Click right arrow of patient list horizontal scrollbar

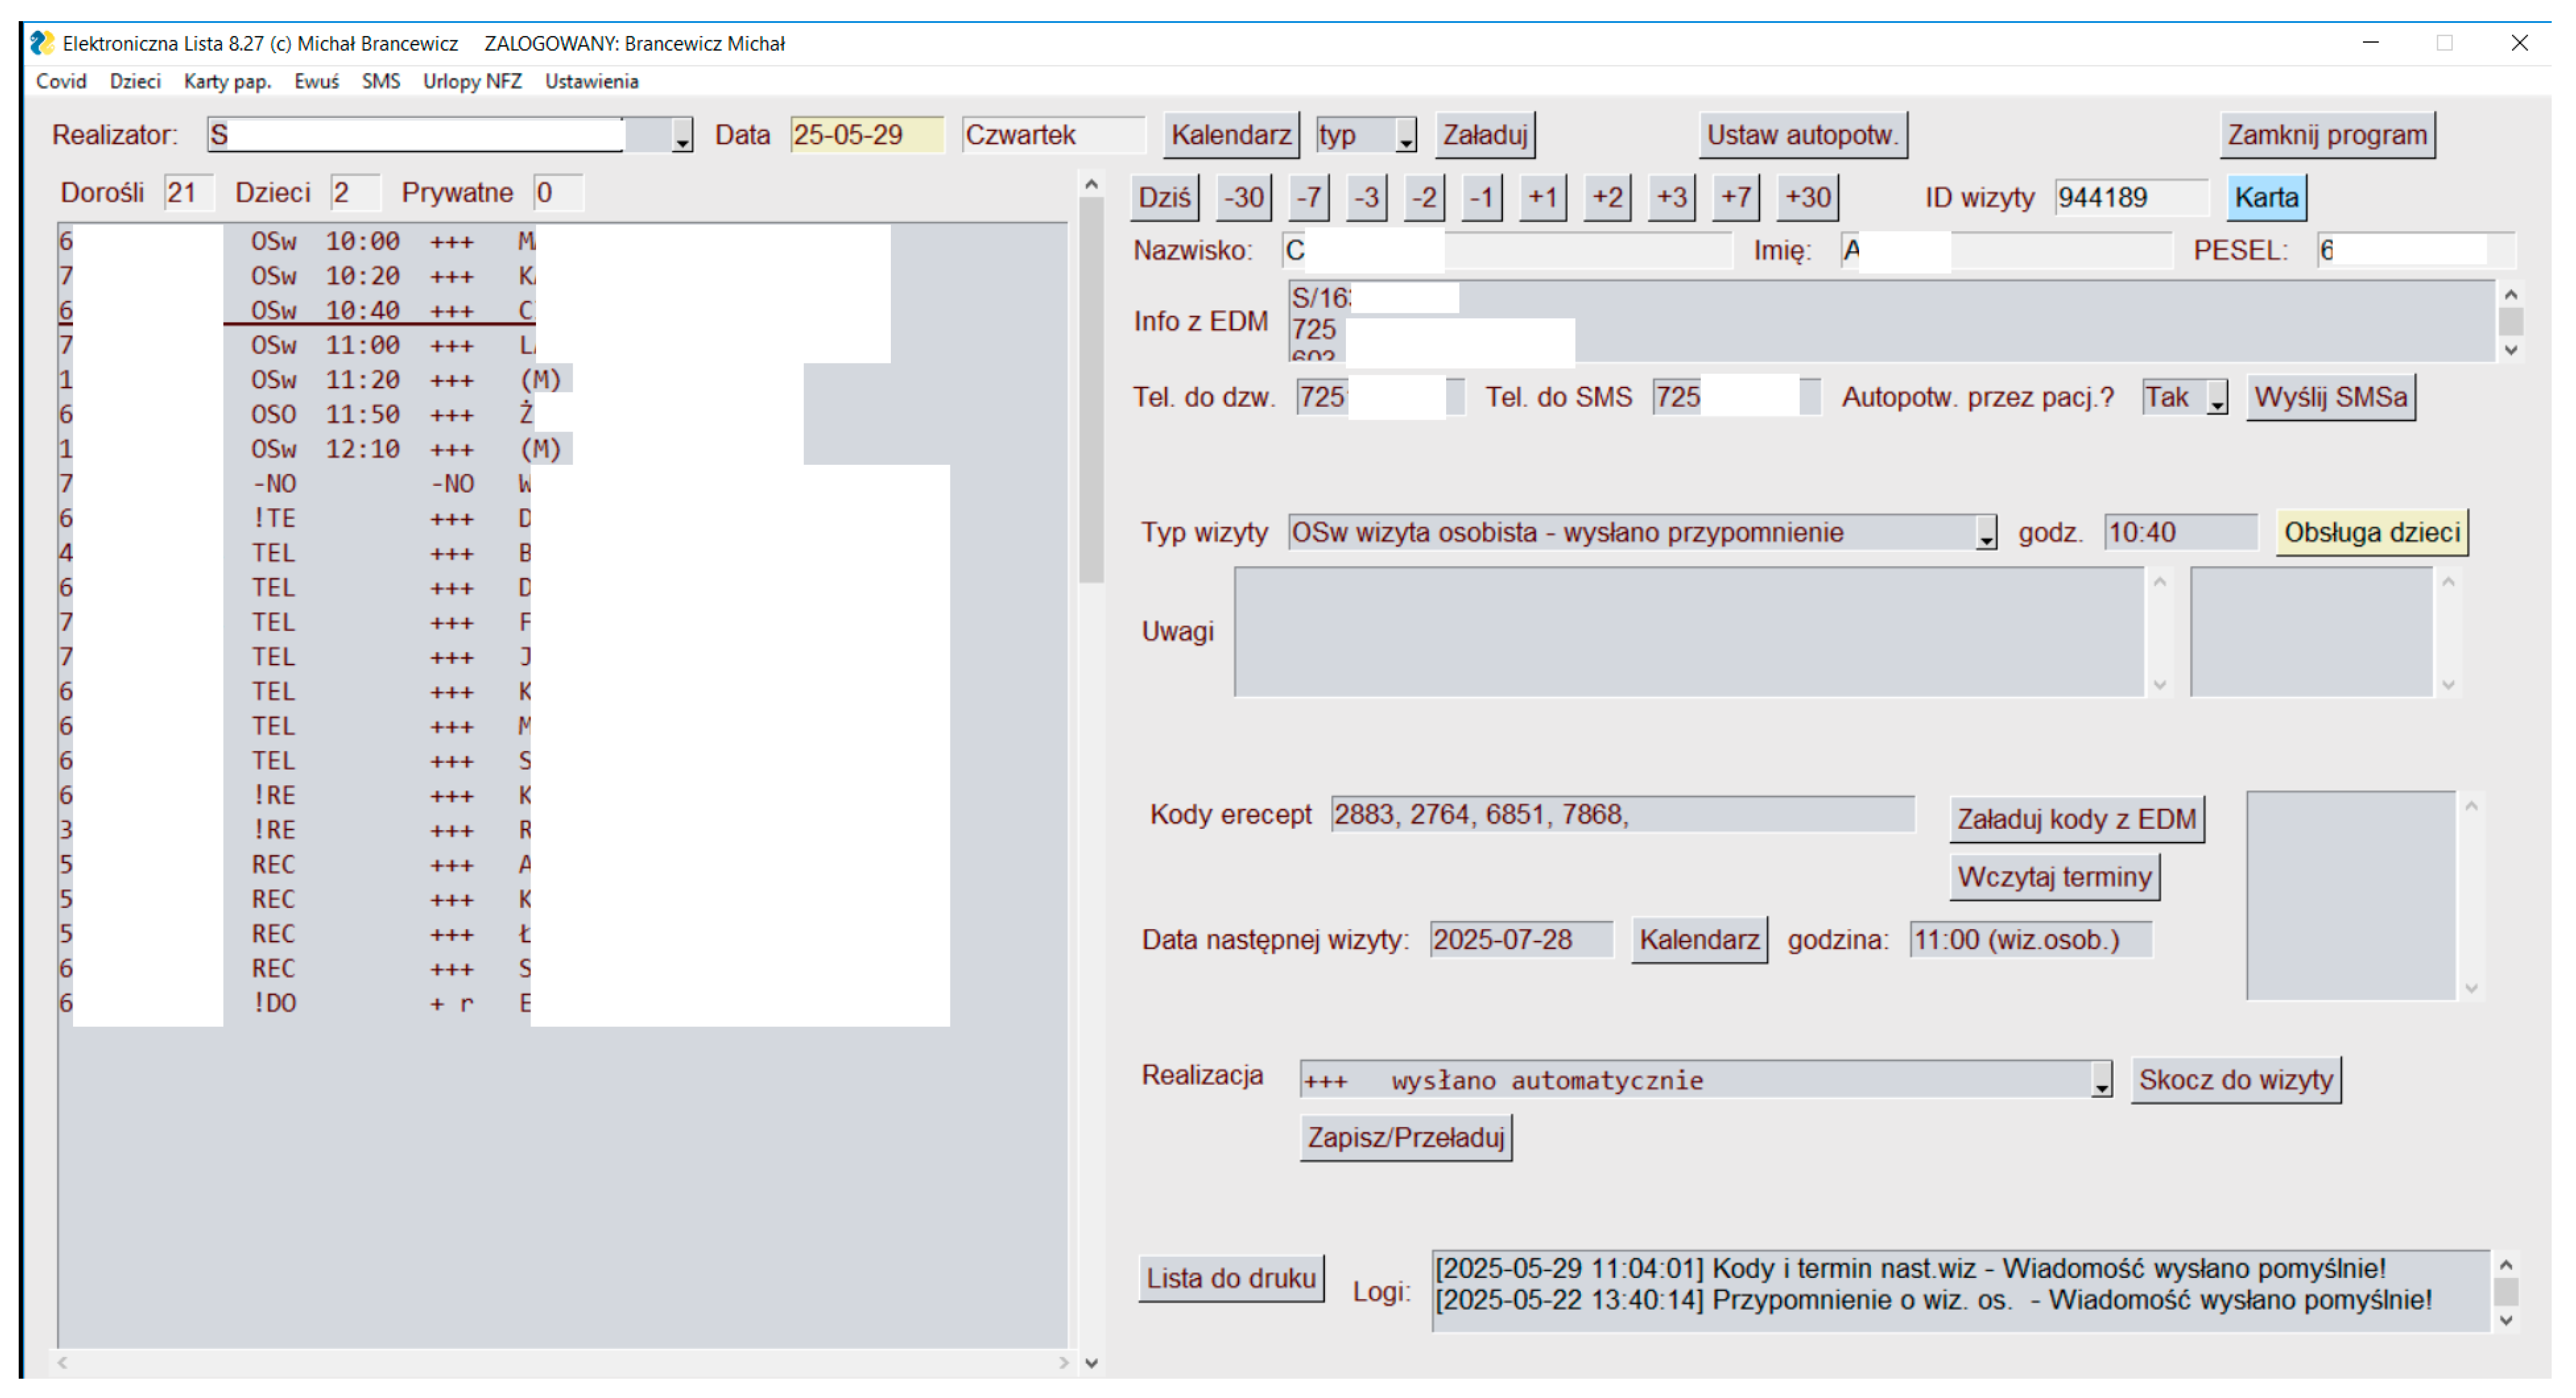click(x=1063, y=1362)
